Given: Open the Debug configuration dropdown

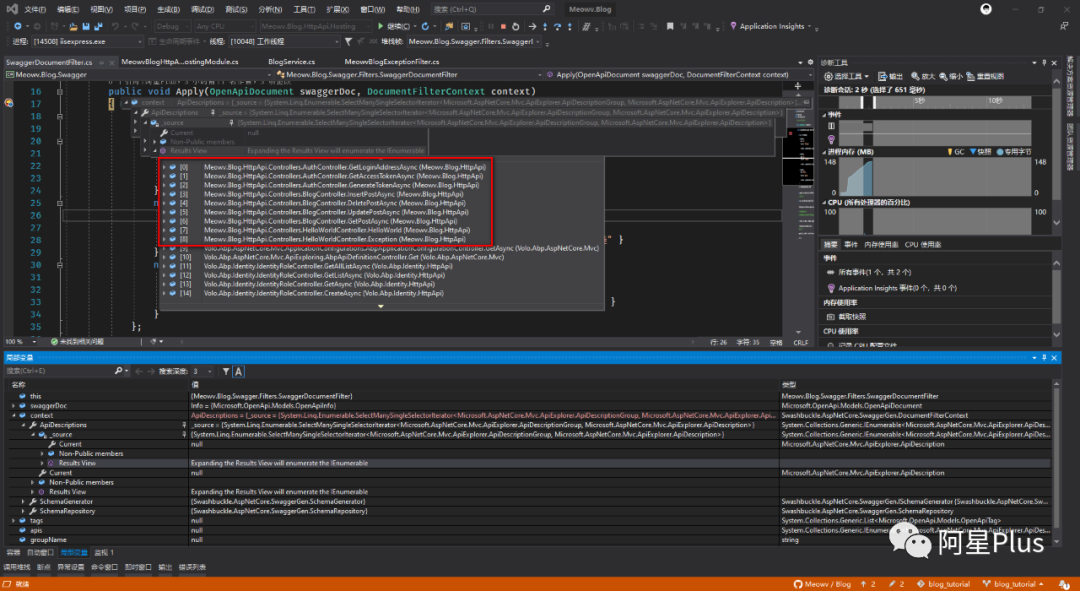Looking at the screenshot, I should [172, 26].
